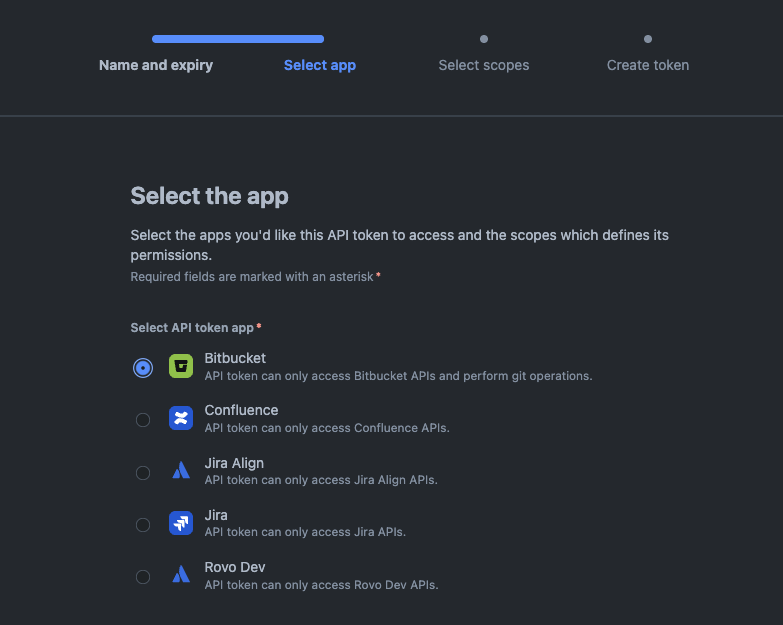Image resolution: width=783 pixels, height=625 pixels.
Task: Click the Create token step dot
Action: [x=648, y=39]
